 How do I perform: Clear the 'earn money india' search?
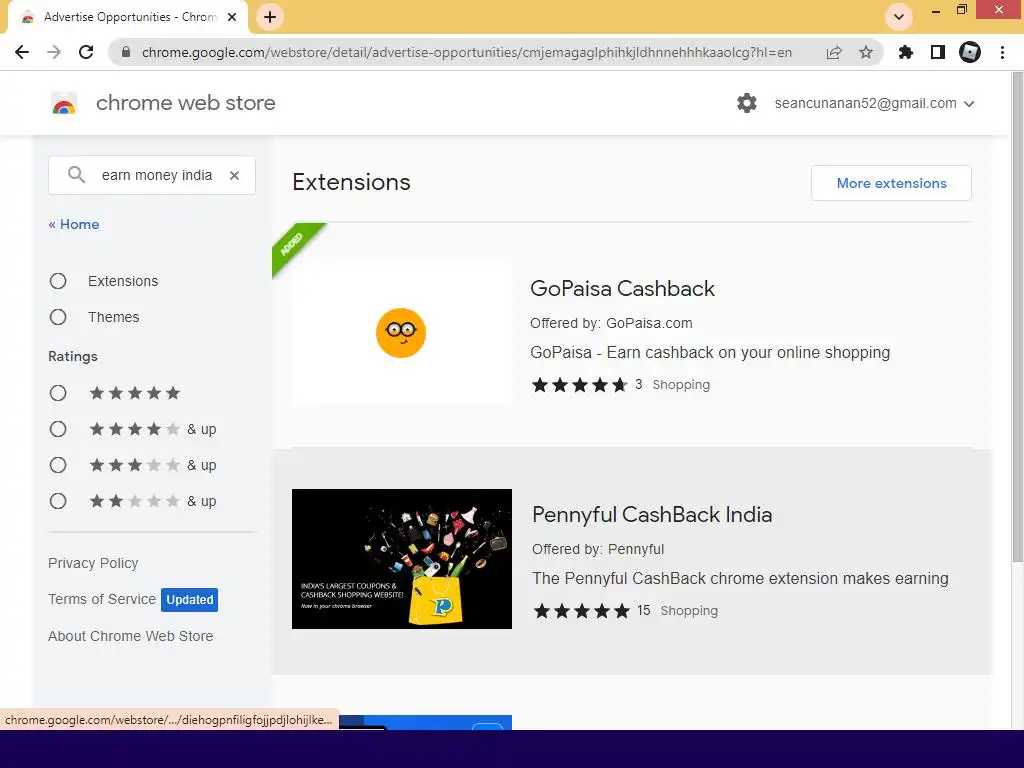[x=234, y=175]
